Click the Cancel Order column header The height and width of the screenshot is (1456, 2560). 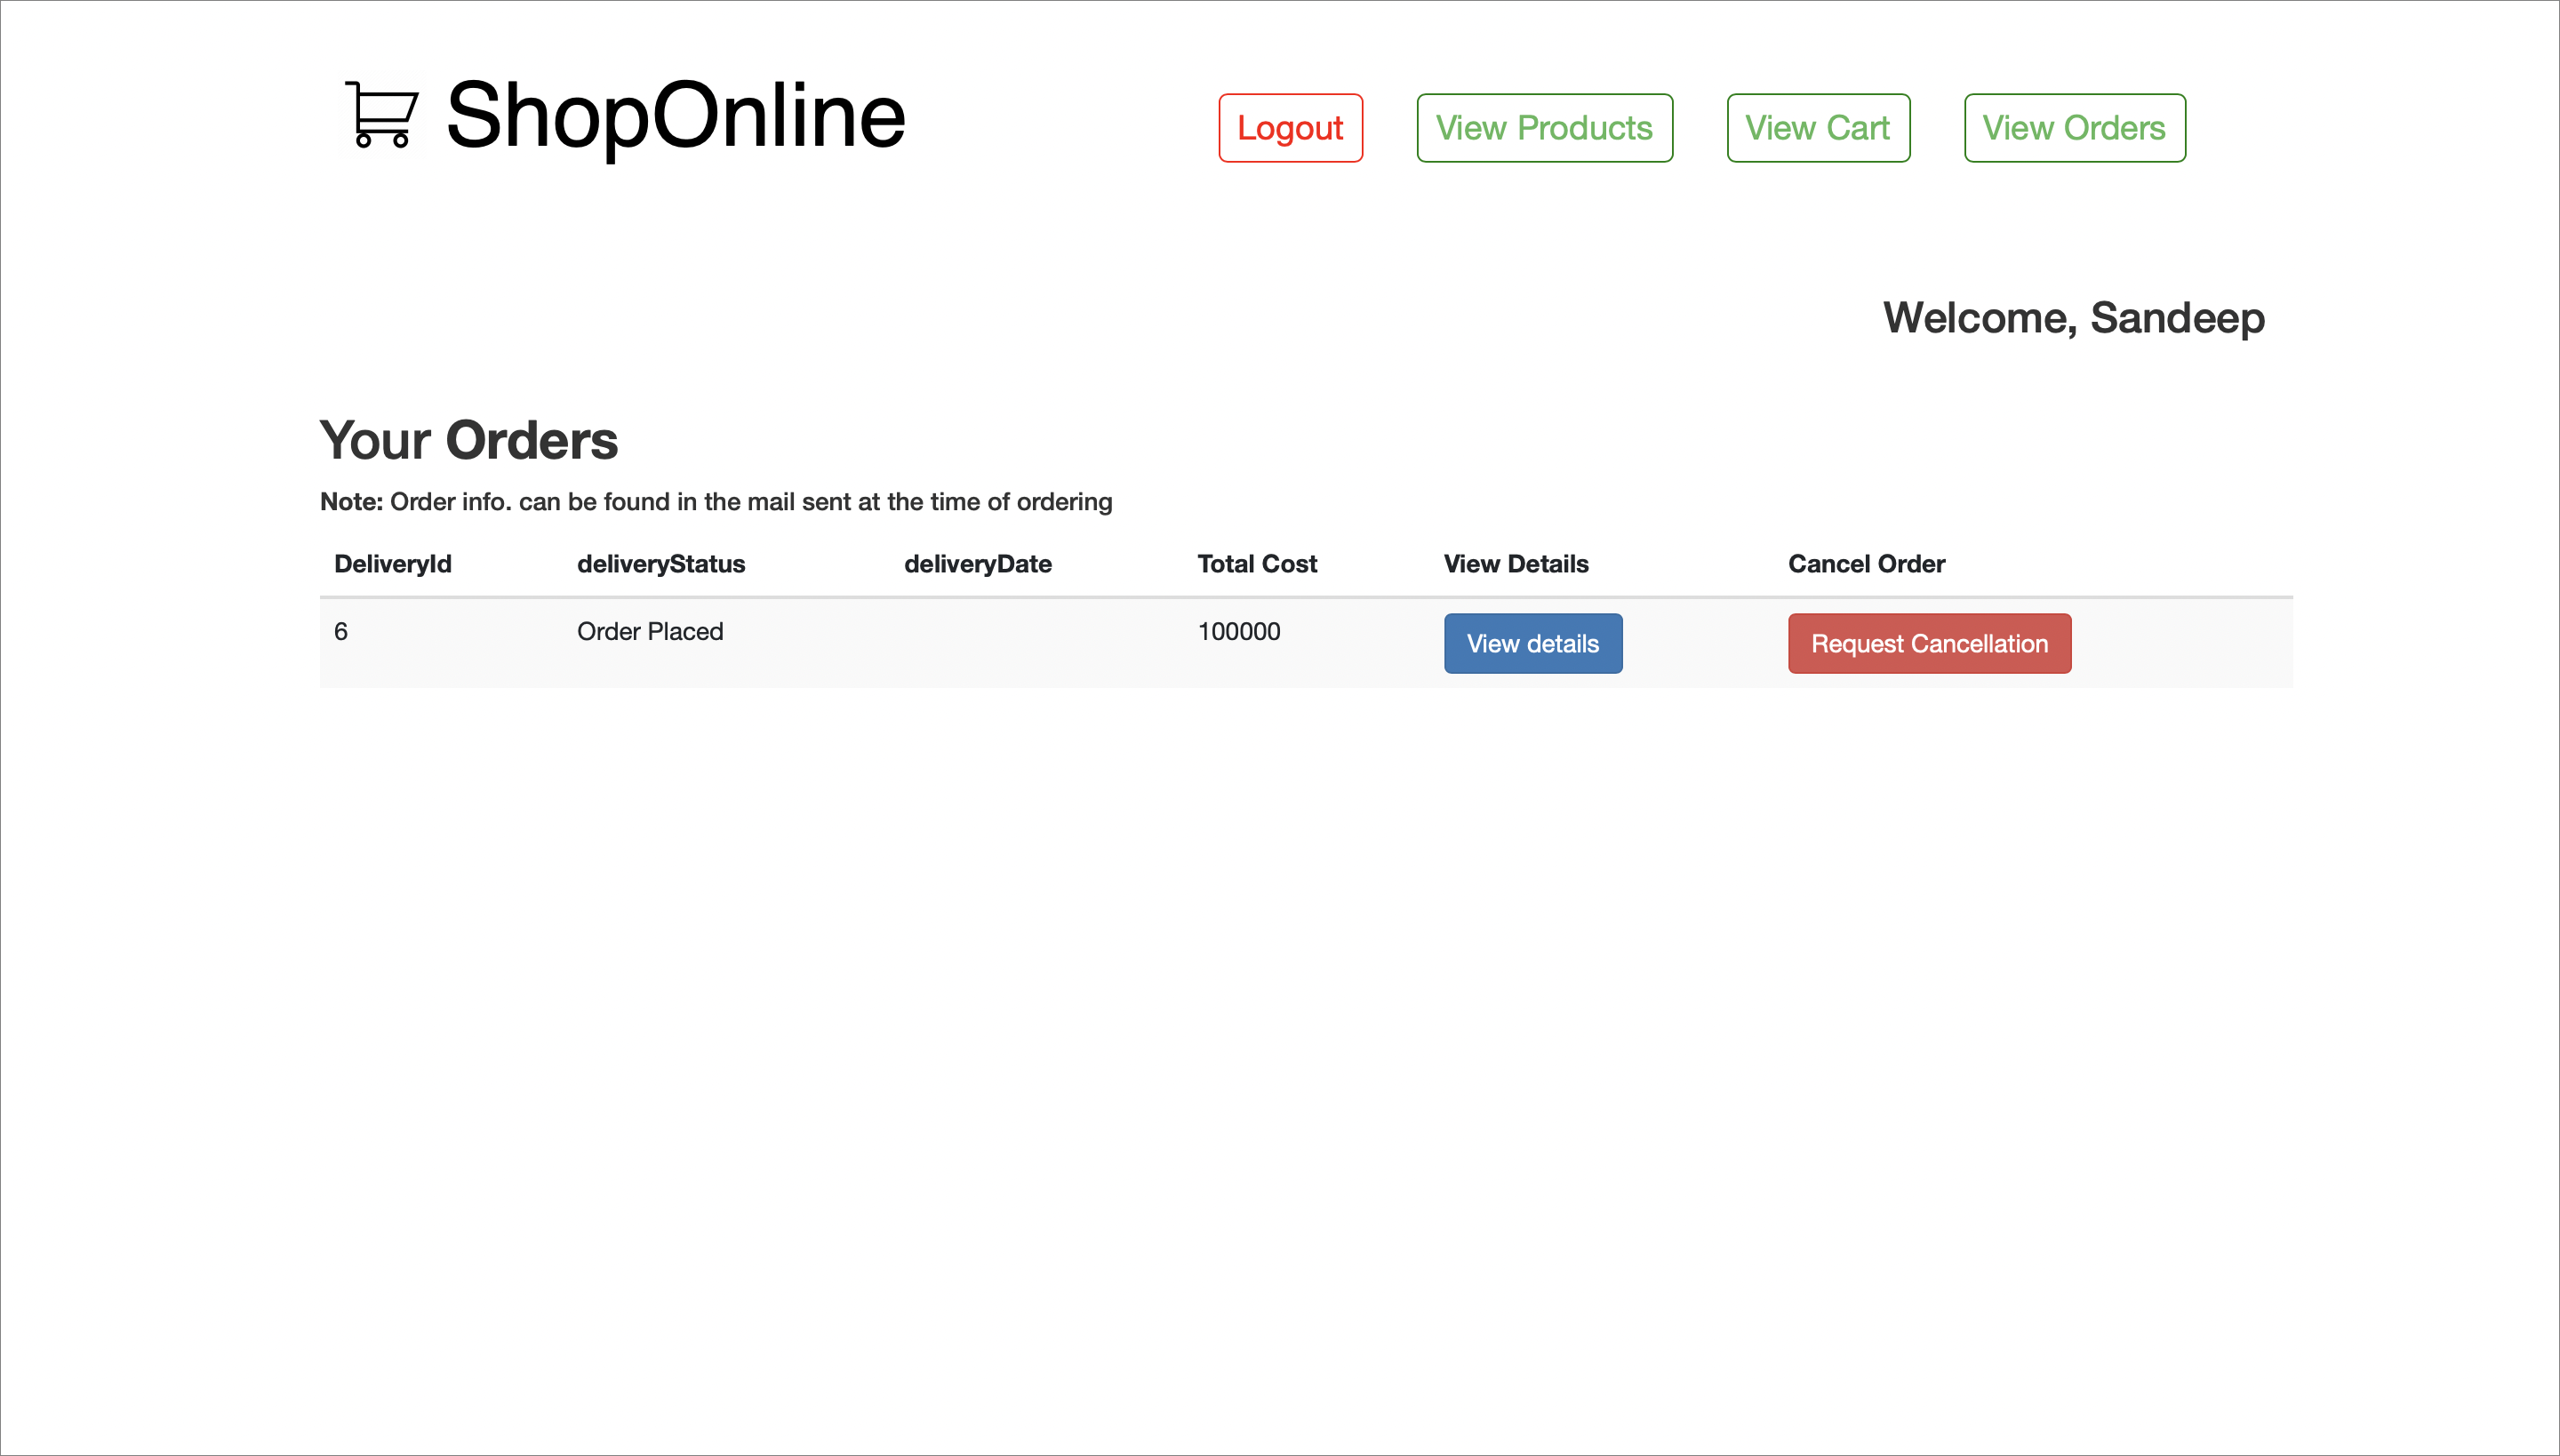coord(1866,564)
